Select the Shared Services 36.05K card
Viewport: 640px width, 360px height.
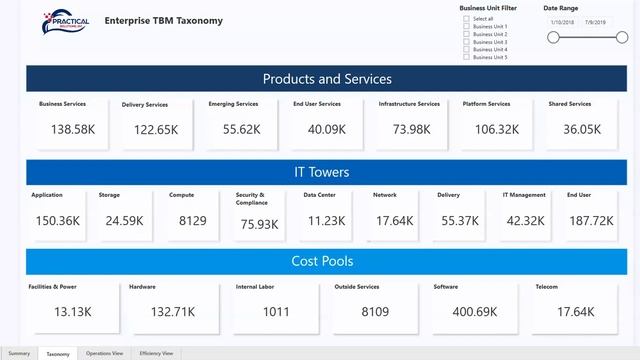coord(582,124)
